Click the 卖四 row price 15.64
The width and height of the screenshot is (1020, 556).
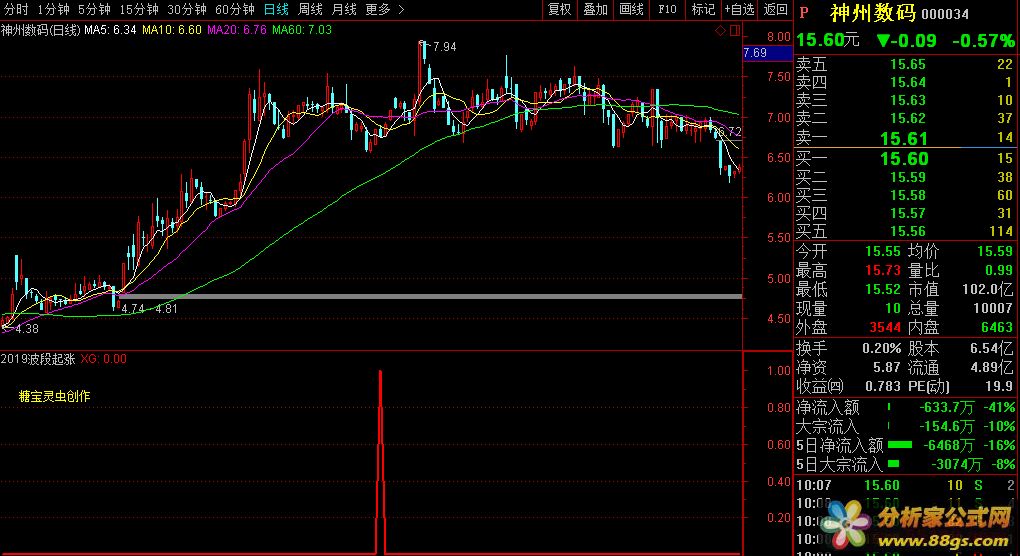(x=907, y=83)
